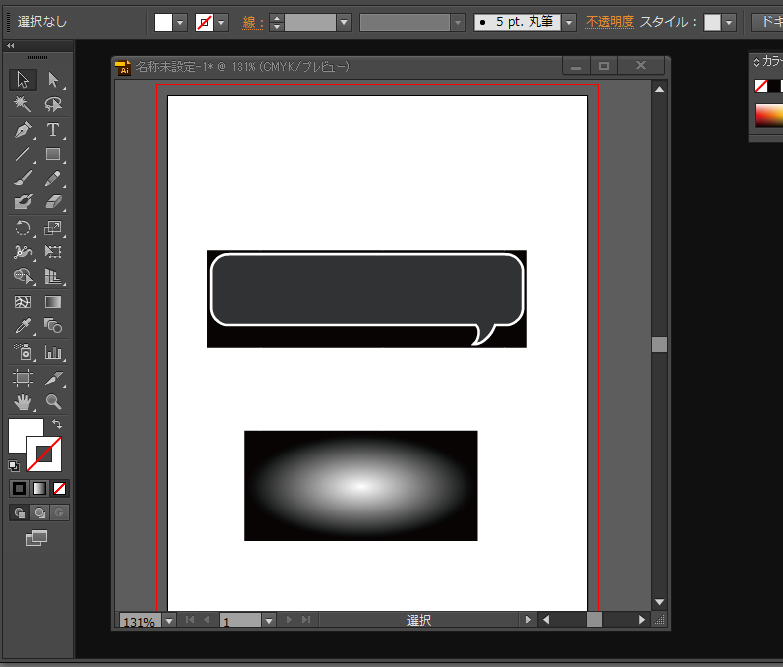Screen dimensions: 783x667
Task: Select the Selection (black arrow) tool
Action: (x=23, y=80)
